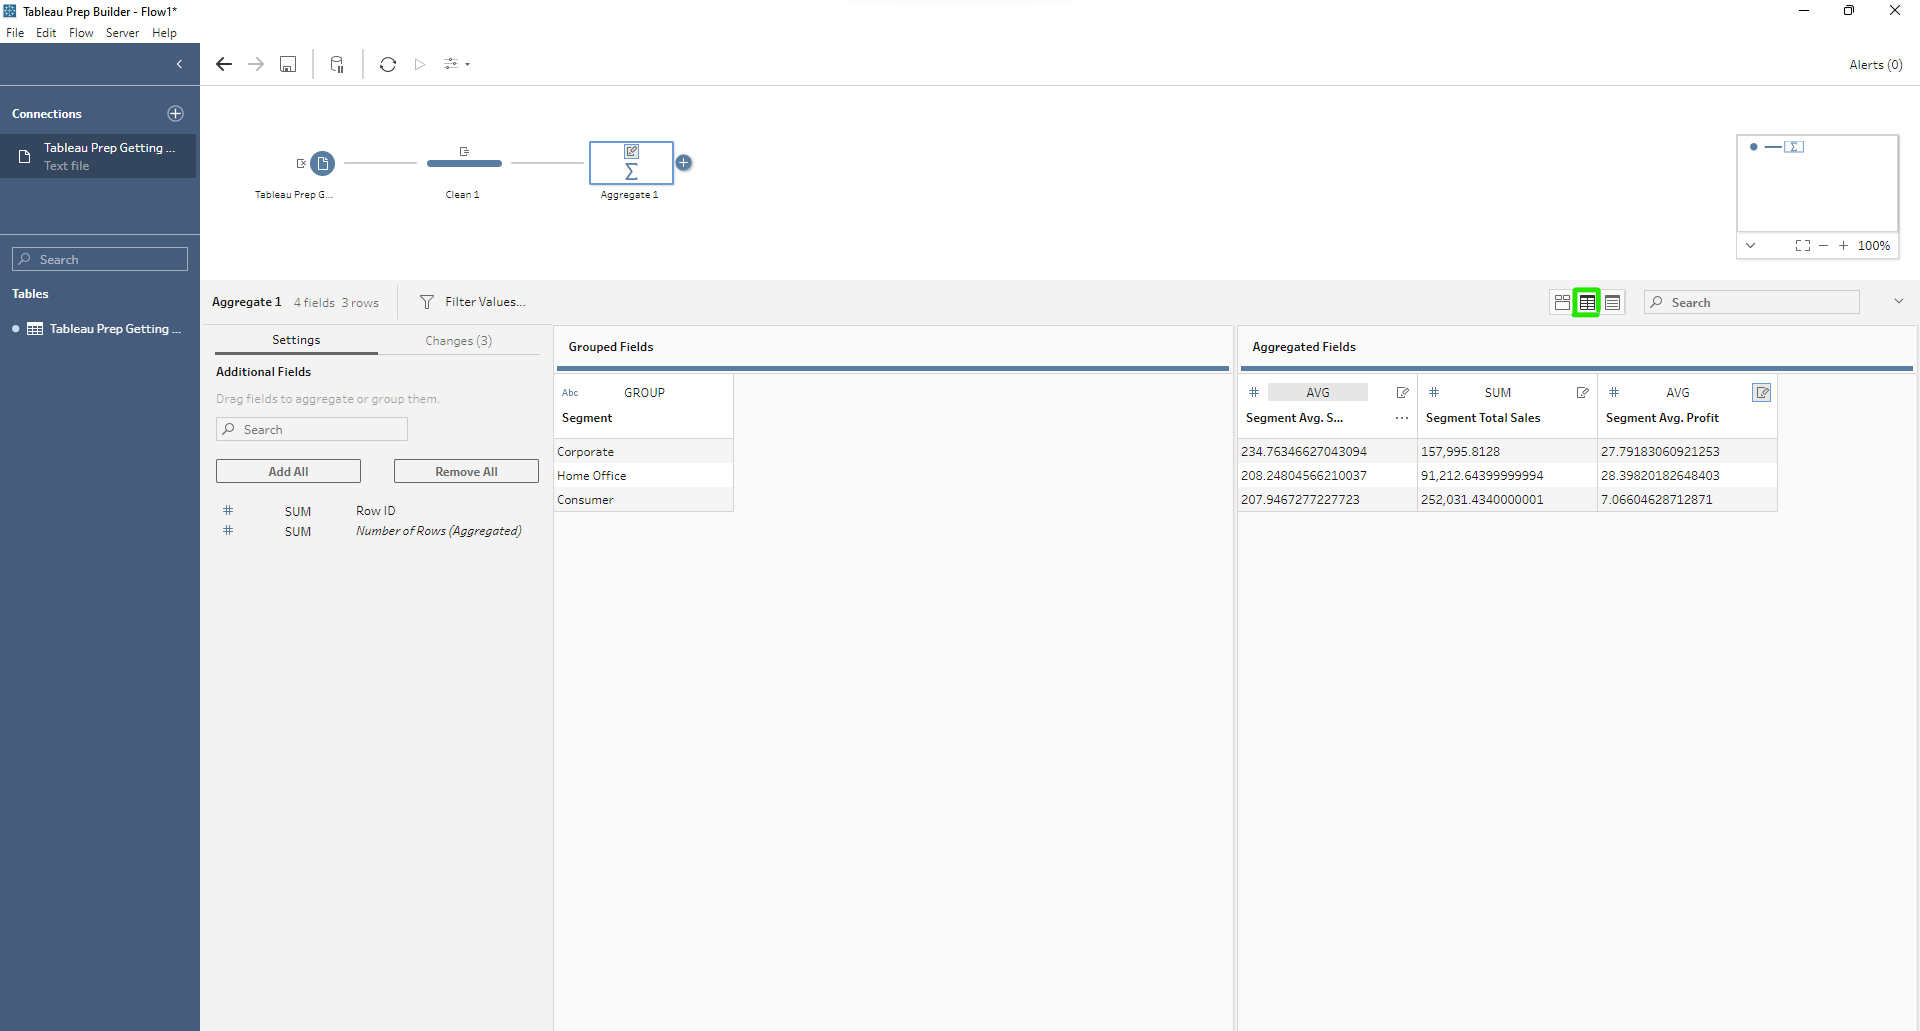
Task: Zoom in the flow with the plus icon
Action: (1843, 245)
